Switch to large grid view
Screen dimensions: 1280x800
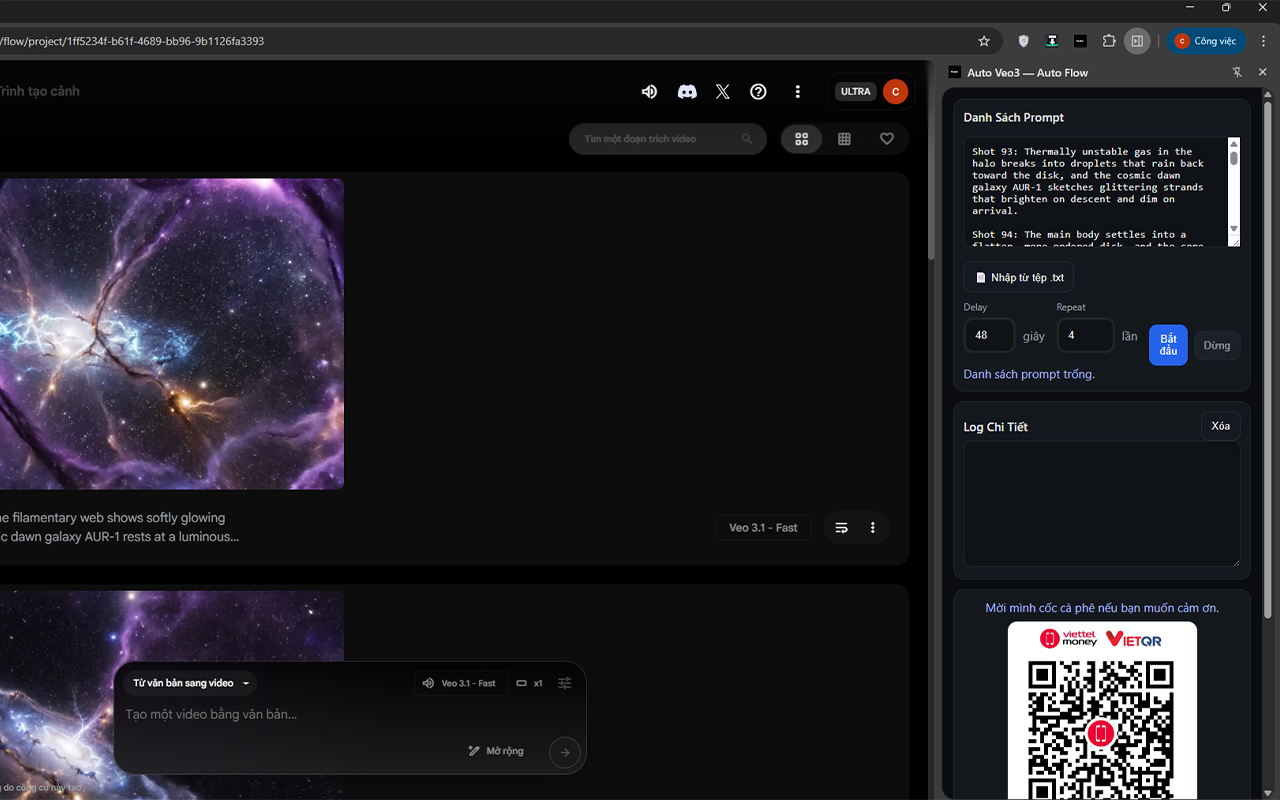[x=801, y=139]
